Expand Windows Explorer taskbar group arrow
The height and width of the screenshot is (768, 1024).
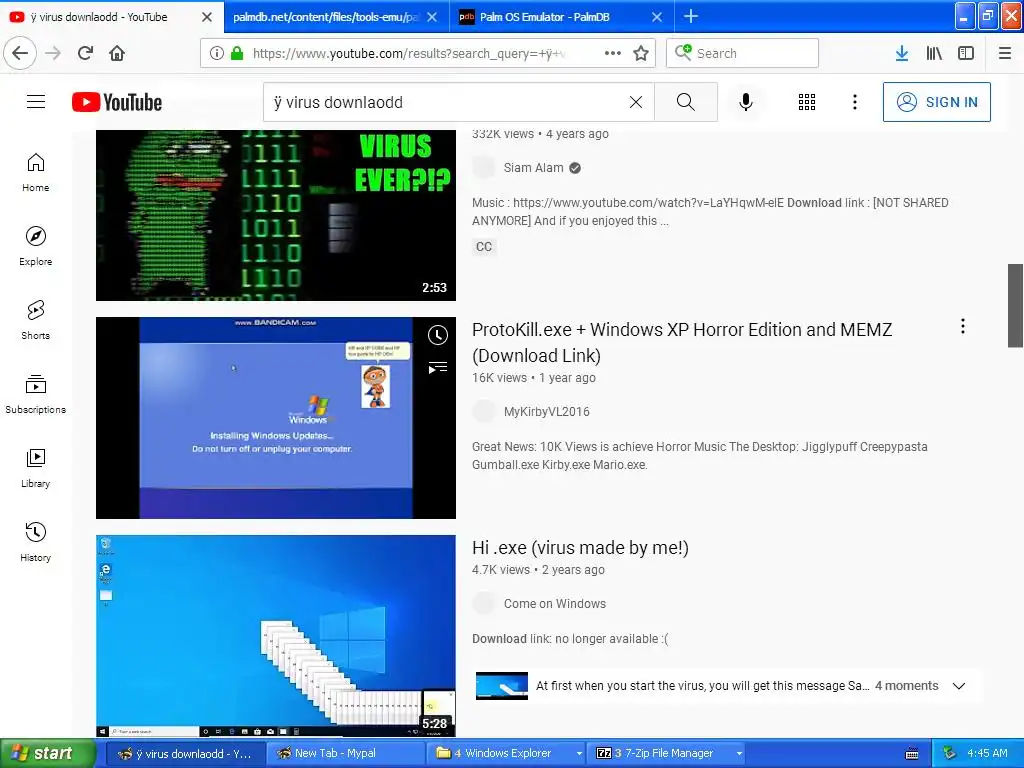[579, 753]
